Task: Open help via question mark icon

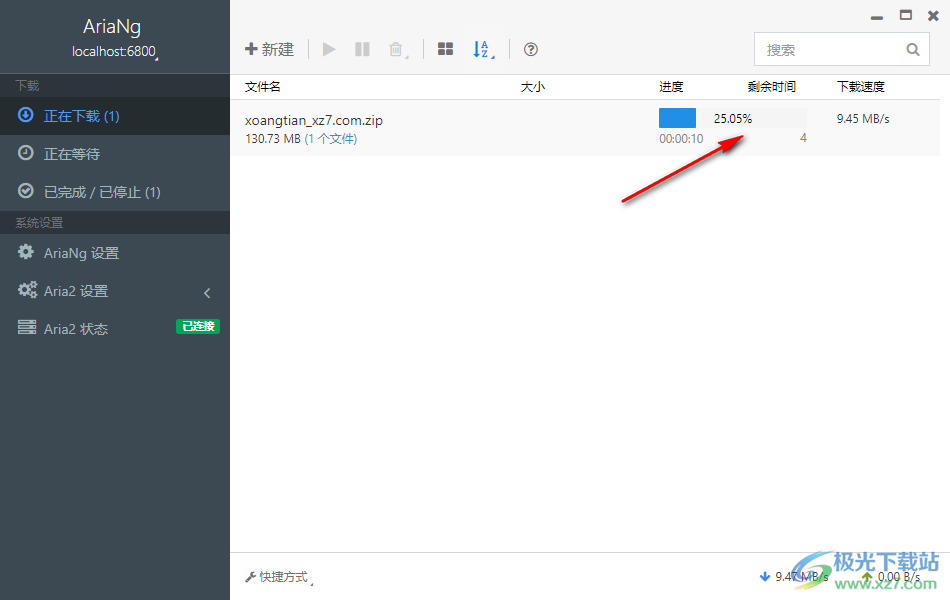Action: pos(531,49)
